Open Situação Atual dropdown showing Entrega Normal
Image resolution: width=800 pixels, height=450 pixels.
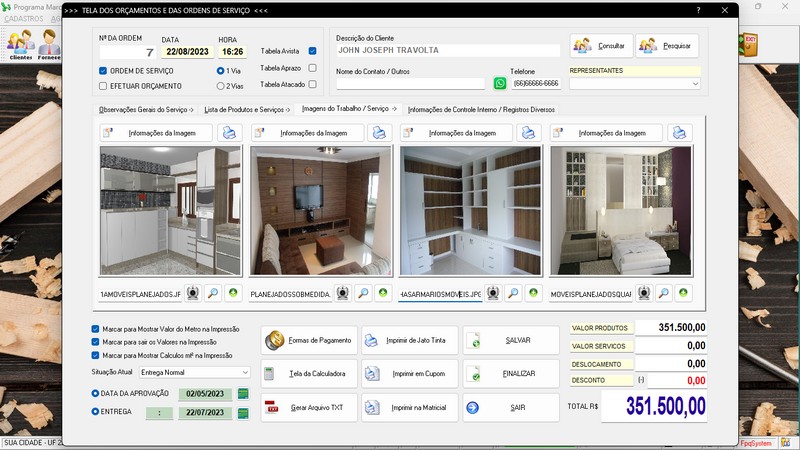click(194, 372)
